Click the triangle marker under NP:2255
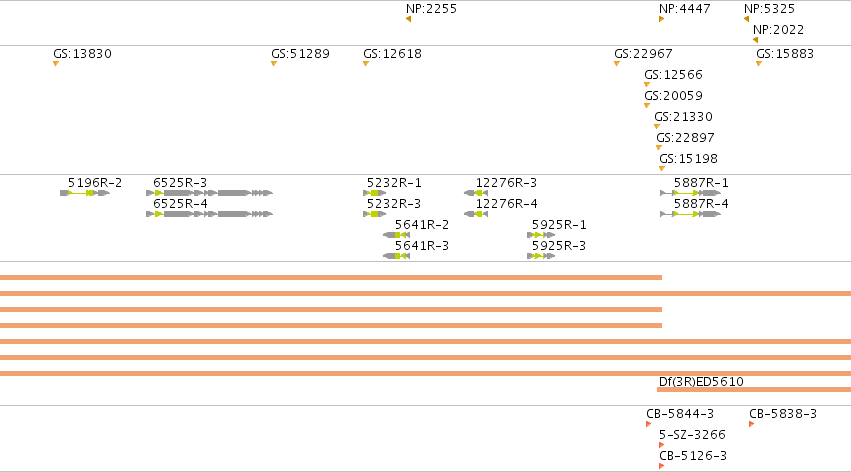The height and width of the screenshot is (472, 851). pyautogui.click(x=408, y=20)
